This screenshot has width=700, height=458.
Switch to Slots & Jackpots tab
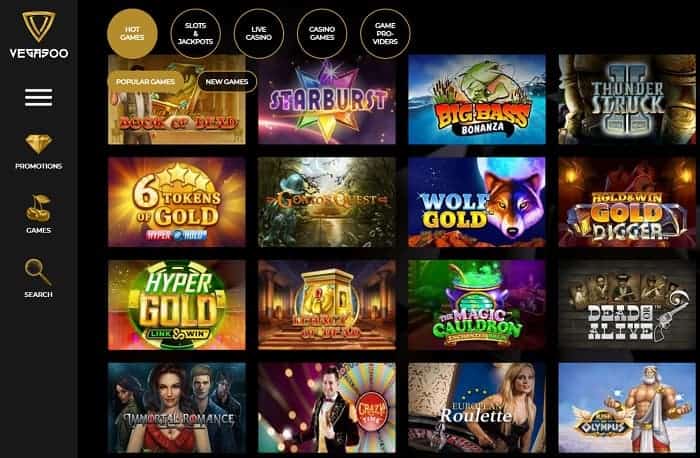pos(196,34)
